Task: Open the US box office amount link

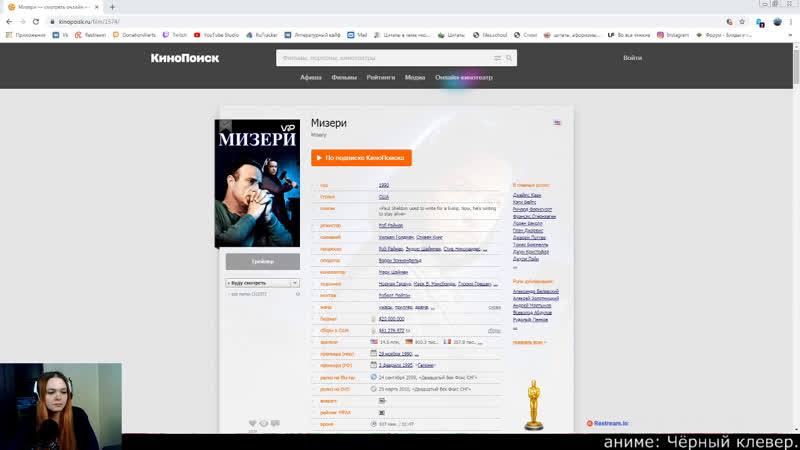Action: point(391,331)
